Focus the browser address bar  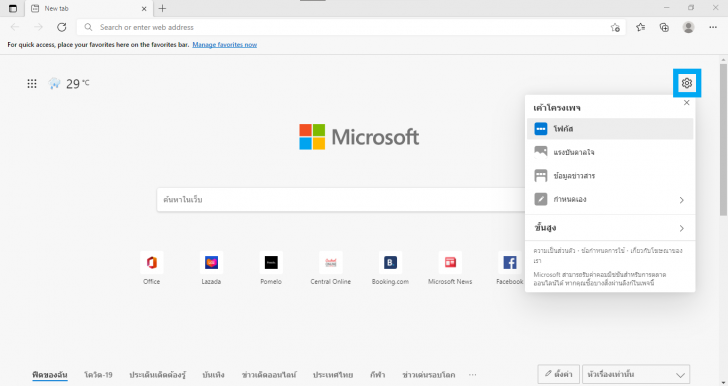(x=351, y=27)
